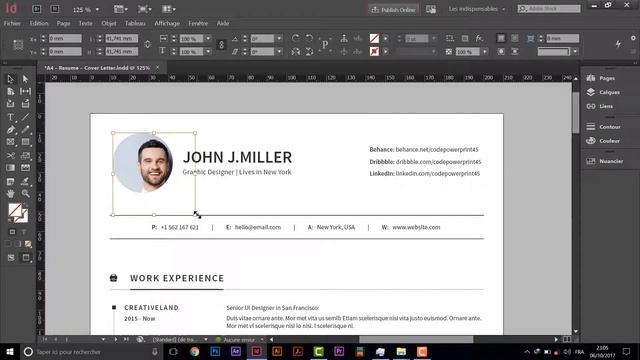Switch to Normal view mode
The image size is (640, 360).
11,258
